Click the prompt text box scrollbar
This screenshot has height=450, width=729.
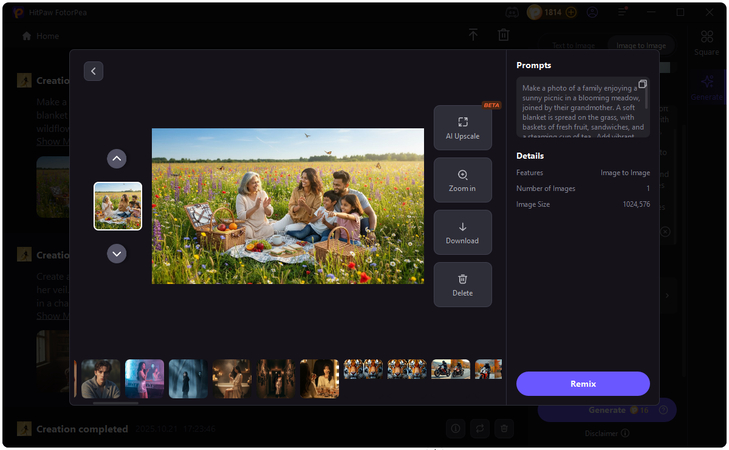coord(646,98)
